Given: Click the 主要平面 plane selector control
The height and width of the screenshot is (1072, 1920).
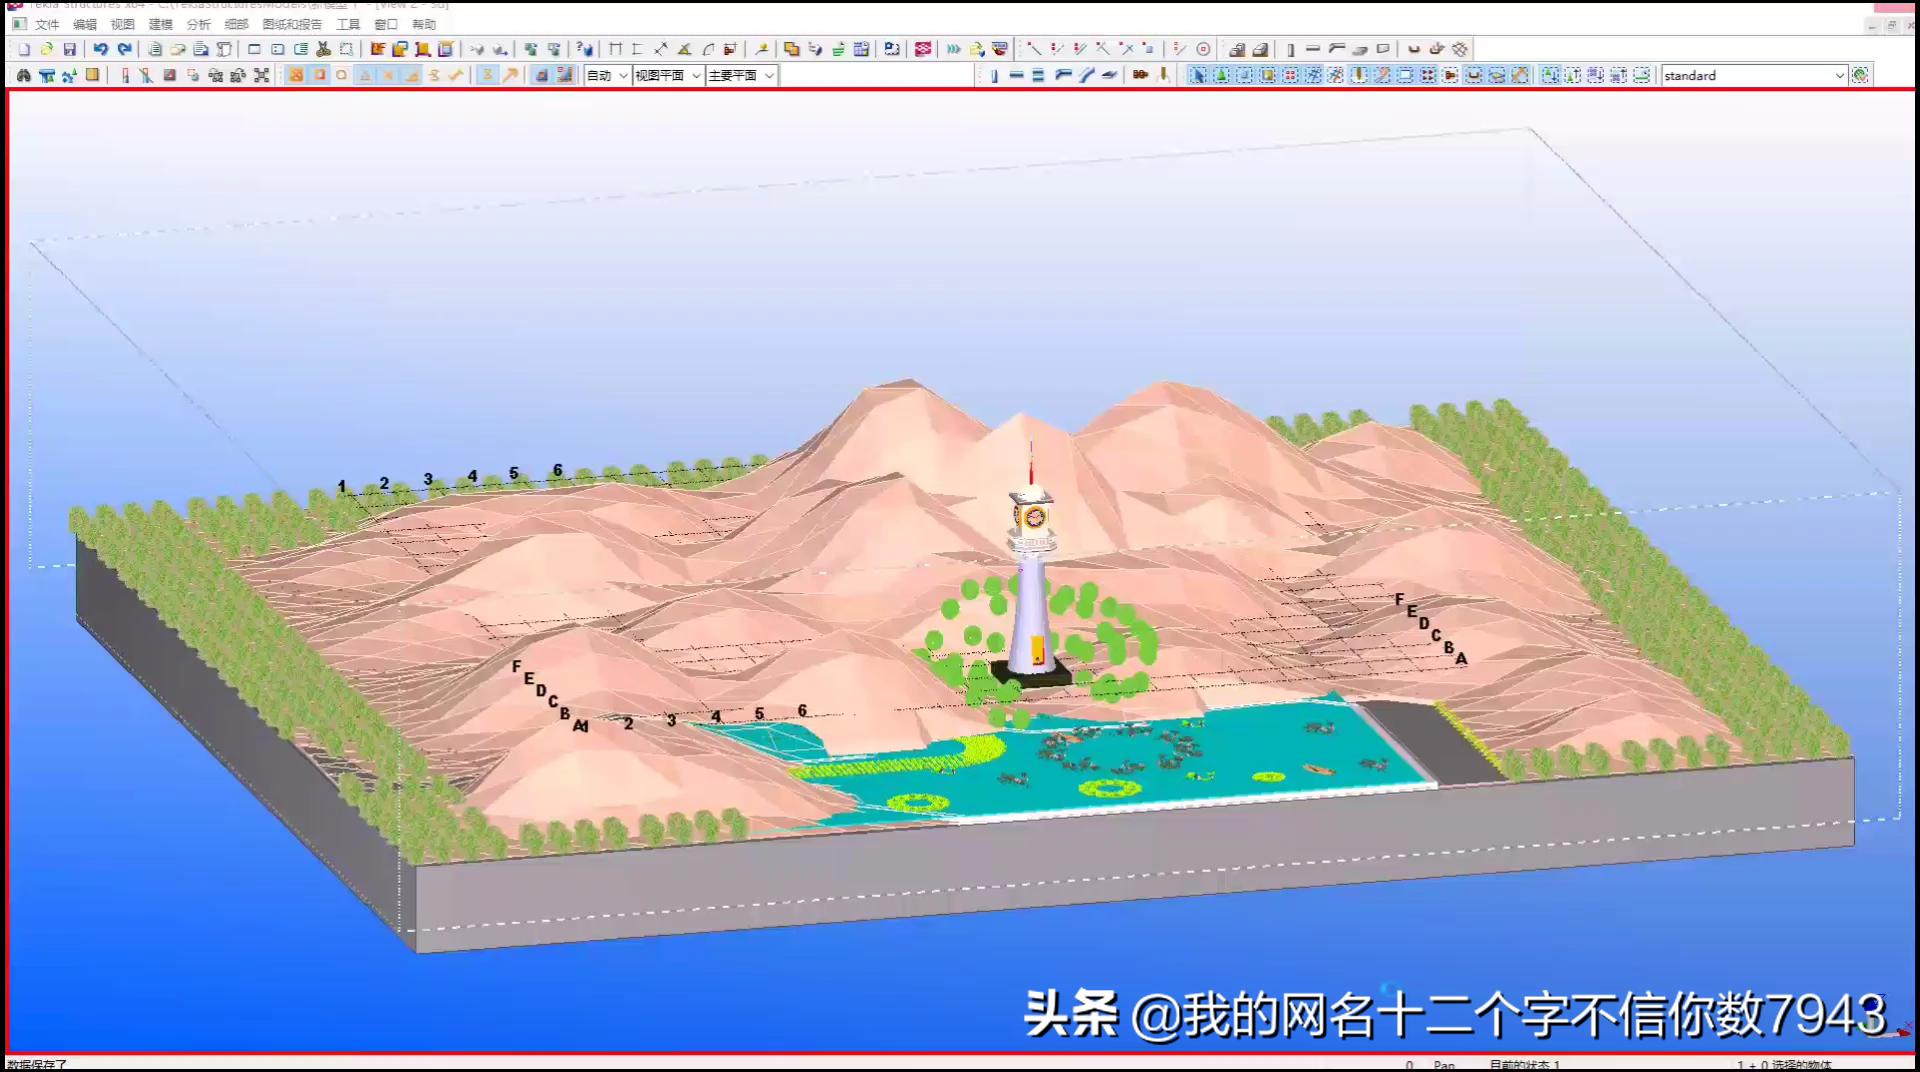Looking at the screenshot, I should pos(740,74).
